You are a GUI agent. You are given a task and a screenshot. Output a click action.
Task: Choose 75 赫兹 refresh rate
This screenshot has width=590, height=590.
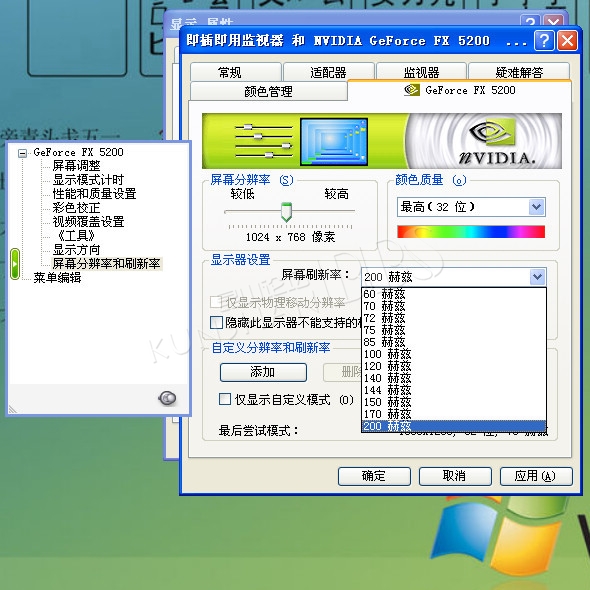click(453, 330)
